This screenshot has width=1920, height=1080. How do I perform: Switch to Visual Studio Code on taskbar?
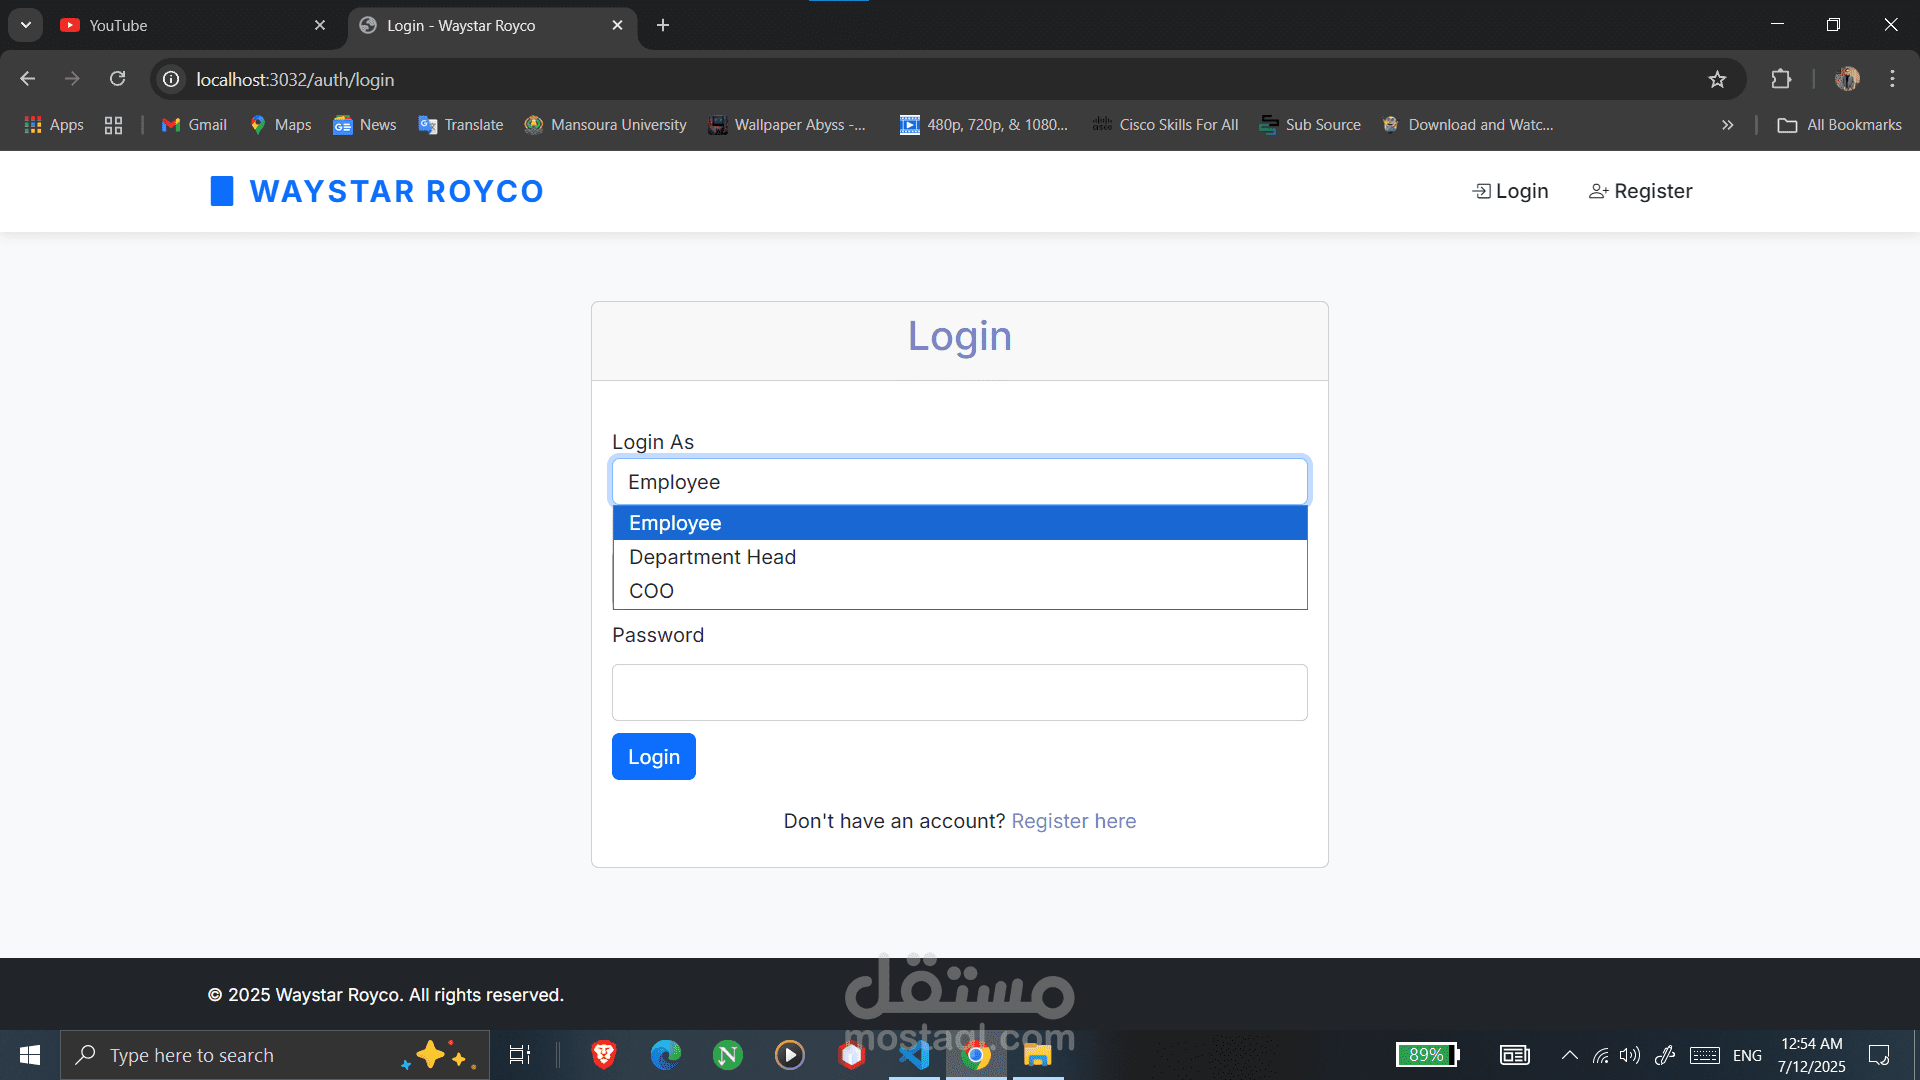point(914,1055)
